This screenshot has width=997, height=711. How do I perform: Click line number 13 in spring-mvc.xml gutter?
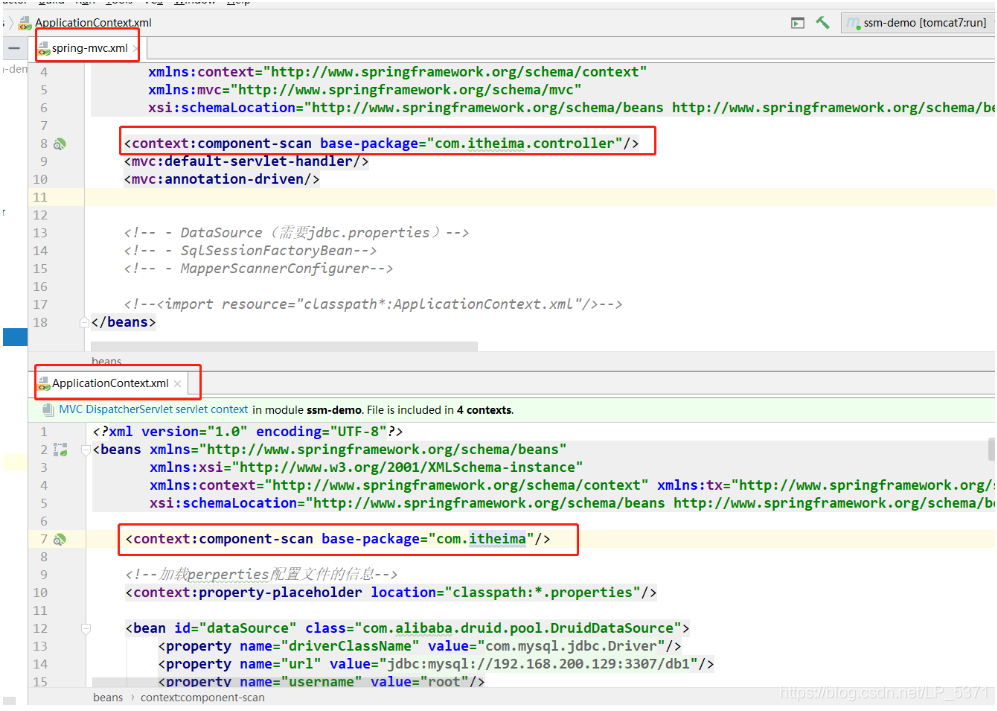click(40, 233)
